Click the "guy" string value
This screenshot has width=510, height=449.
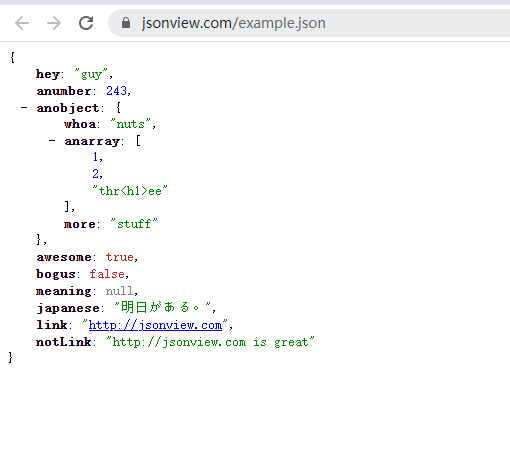[91, 74]
